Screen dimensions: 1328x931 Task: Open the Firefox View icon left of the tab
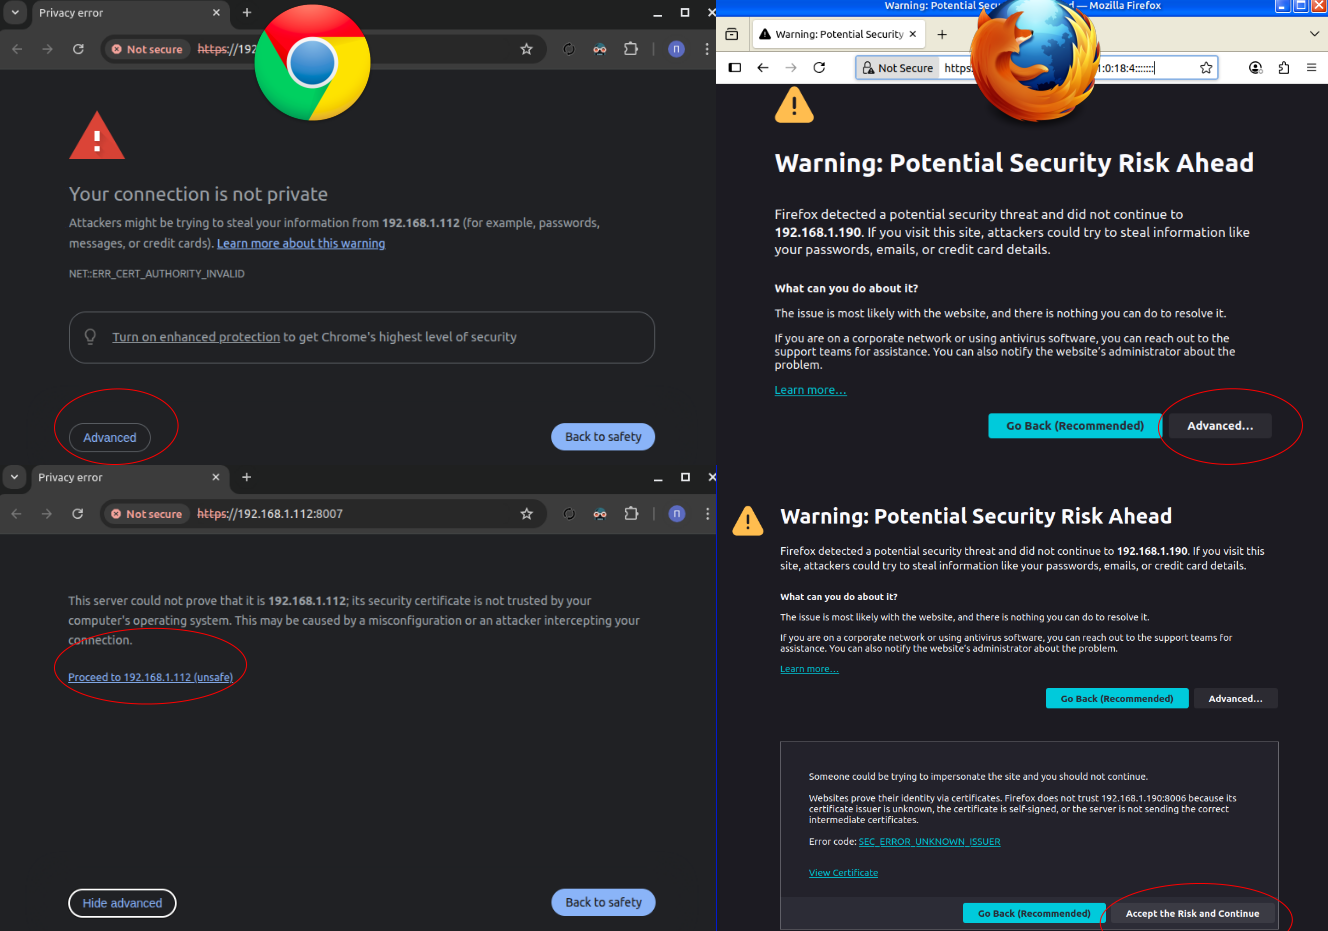(732, 34)
